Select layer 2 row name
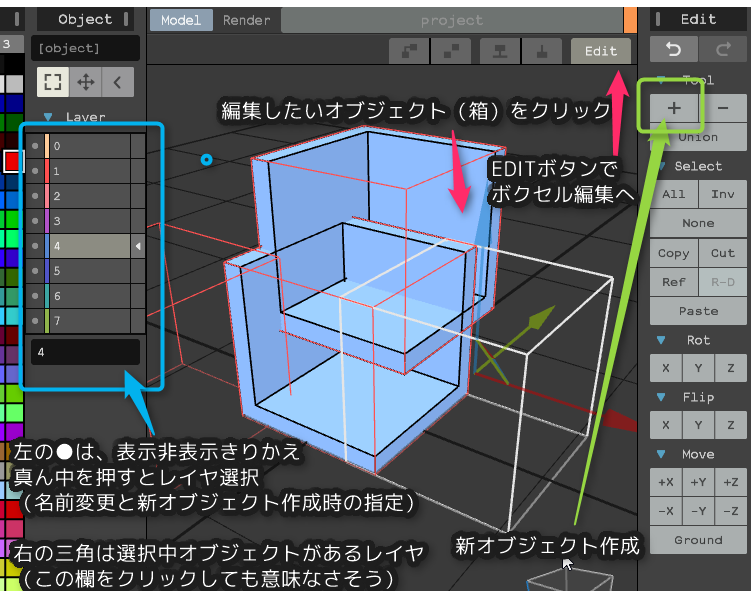The height and width of the screenshot is (591, 751). click(x=90, y=196)
